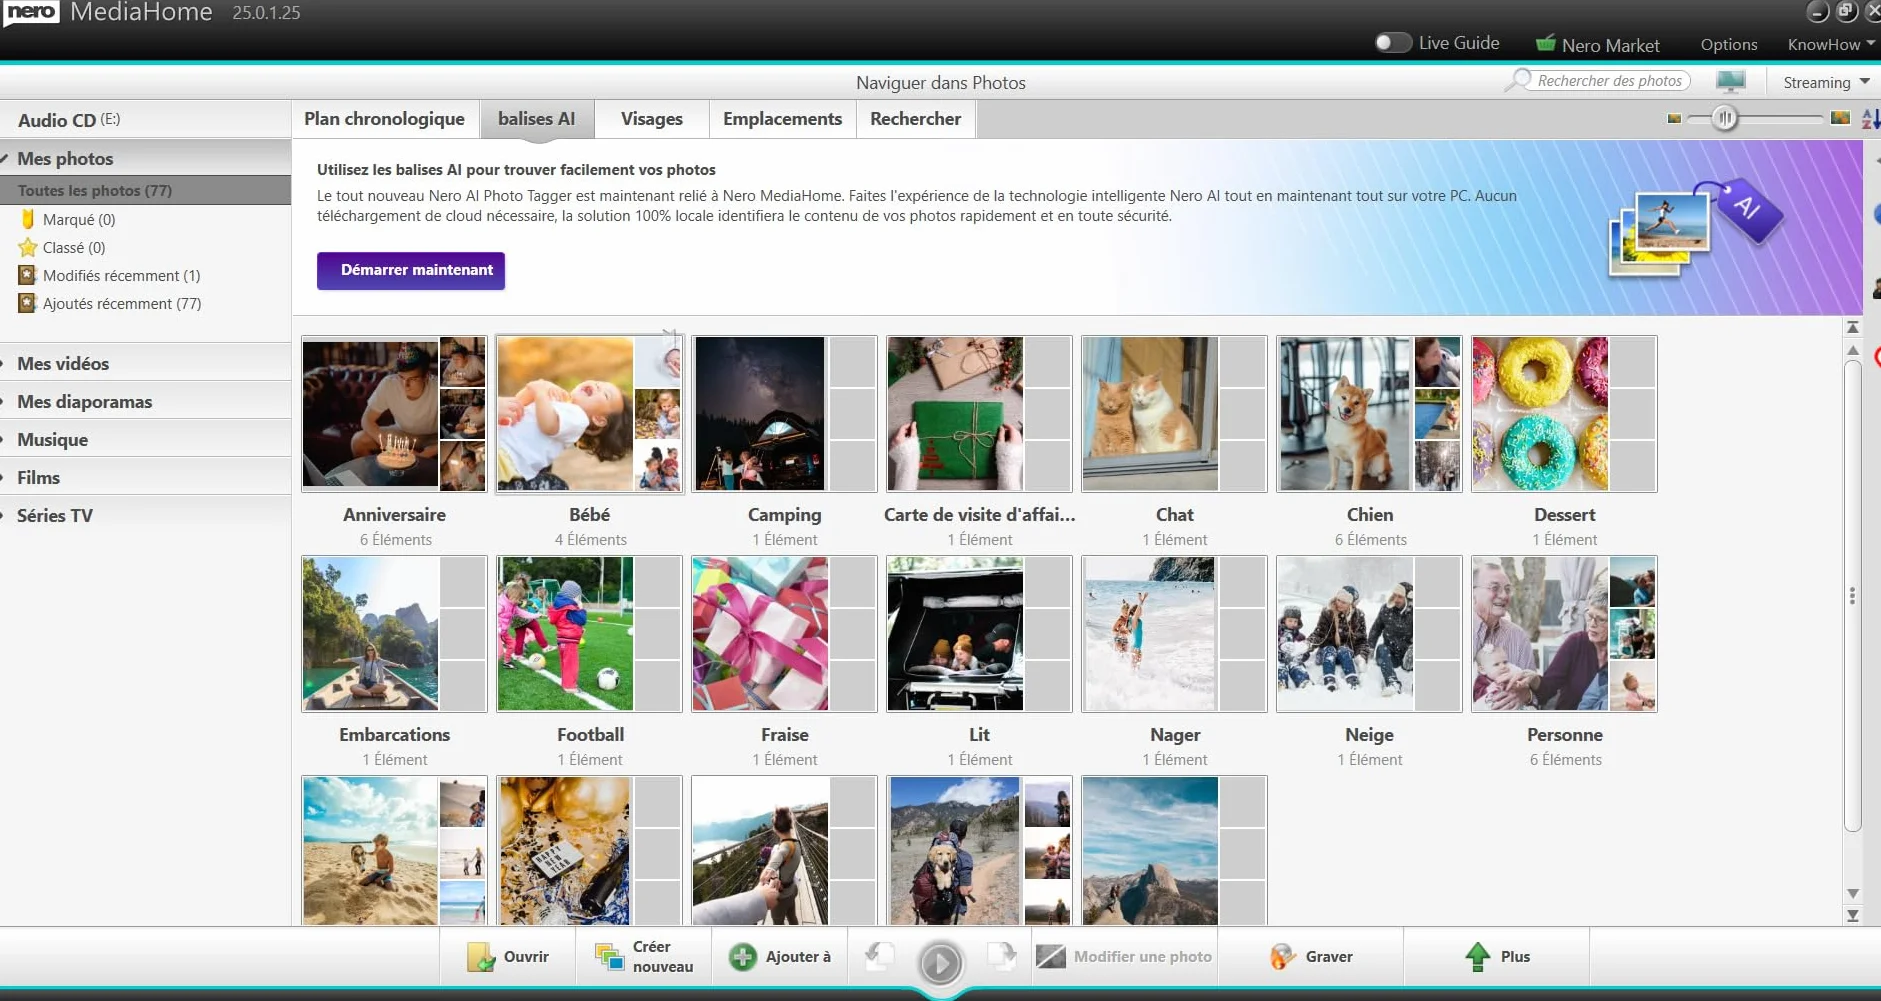1881x1001 pixels.
Task: Select the balises AI tab
Action: point(536,119)
